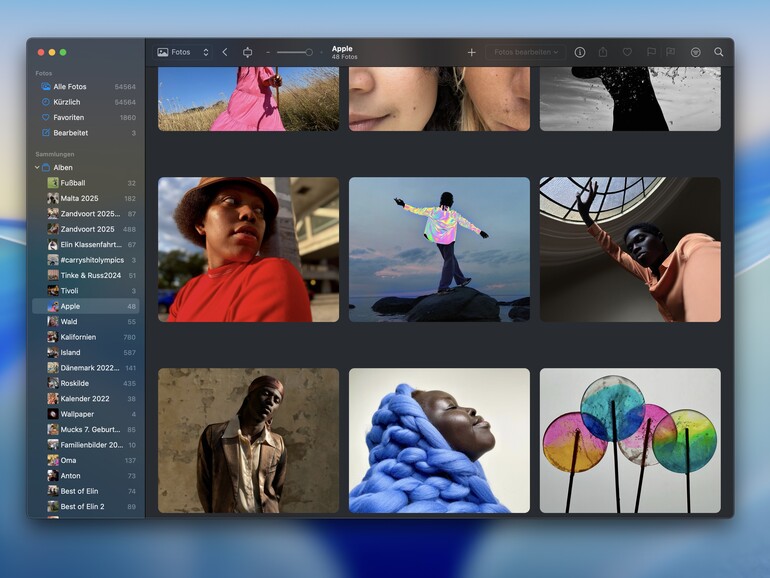The image size is (770, 578).
Task: Click the share icon in toolbar
Action: coord(603,52)
